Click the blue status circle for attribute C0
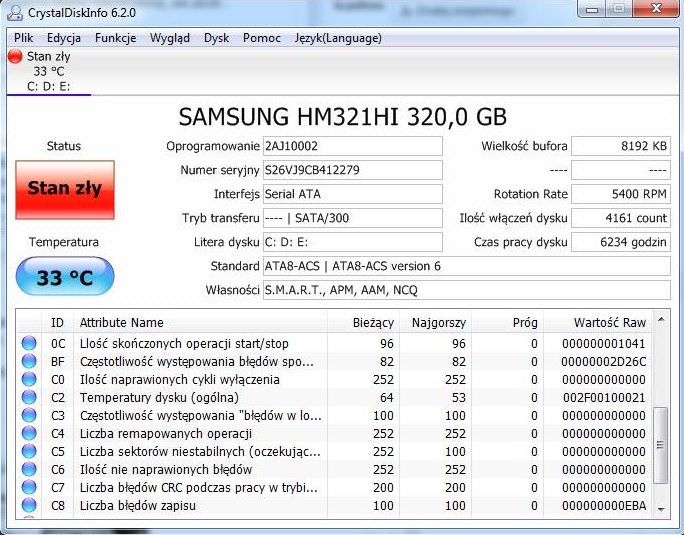This screenshot has height=535, width=684. [29, 379]
